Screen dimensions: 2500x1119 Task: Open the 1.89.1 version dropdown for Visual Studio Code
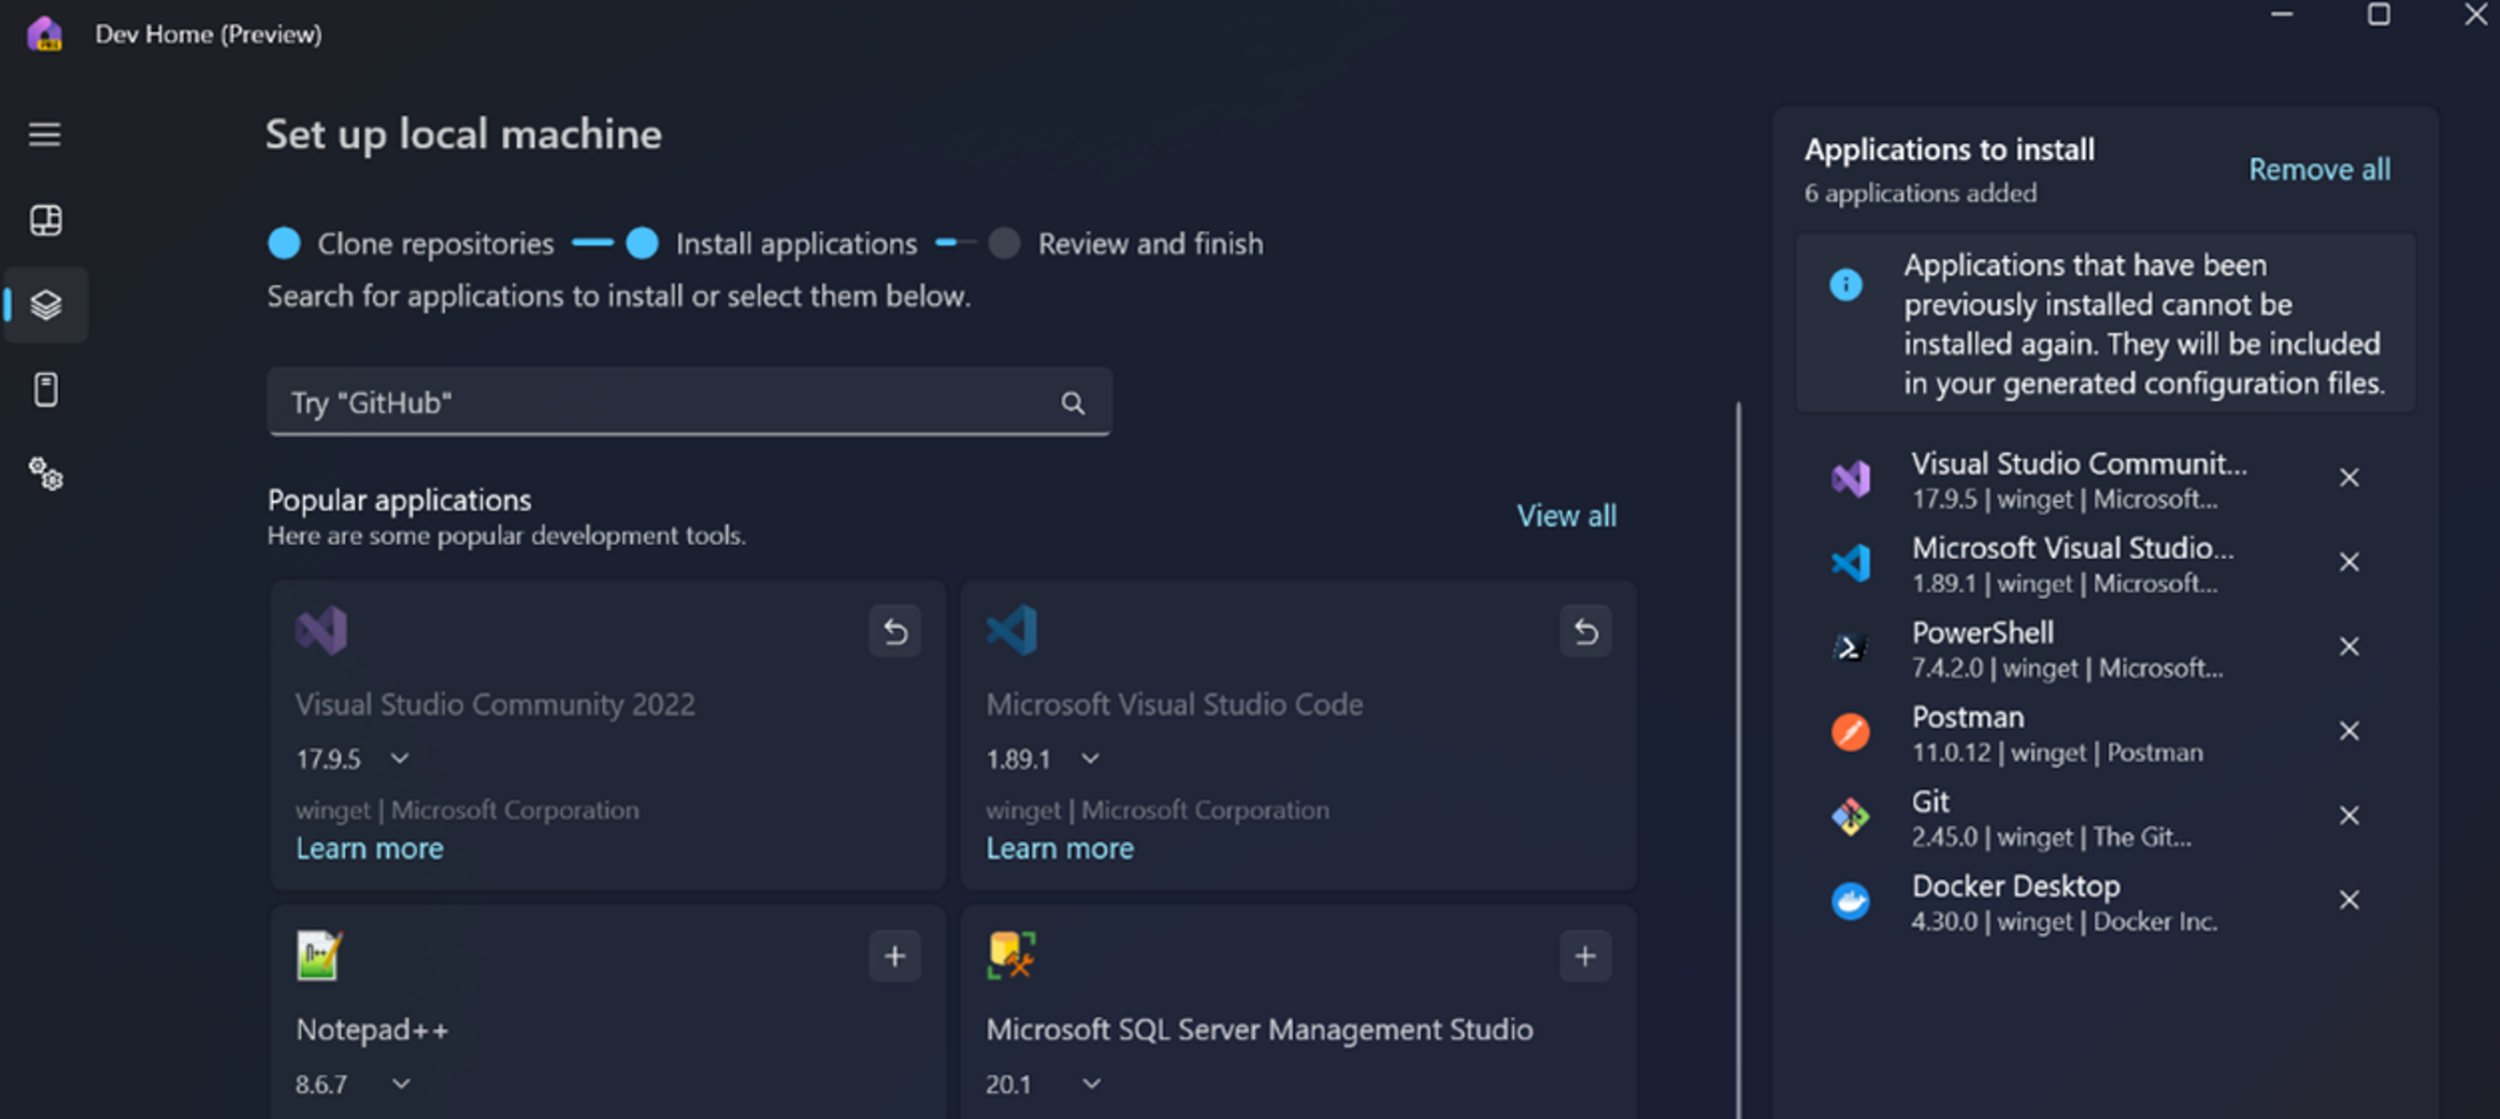coord(1090,758)
